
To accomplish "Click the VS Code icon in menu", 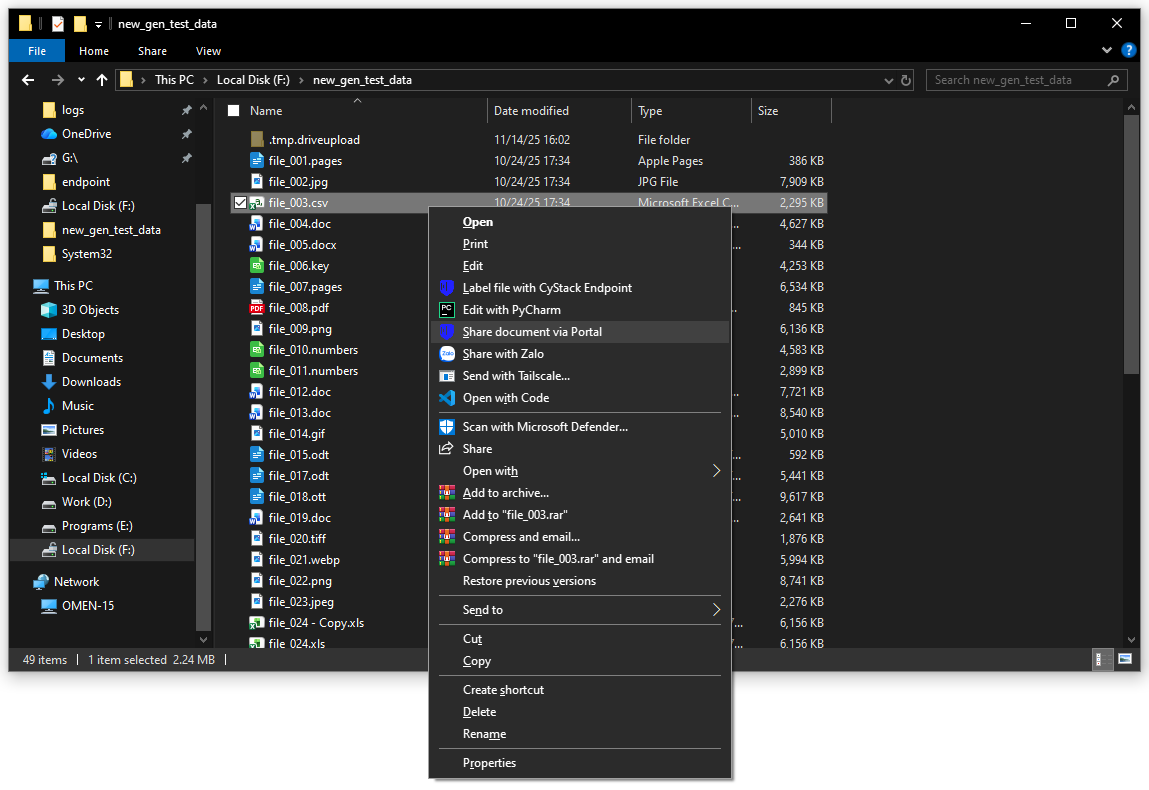I will tap(446, 398).
